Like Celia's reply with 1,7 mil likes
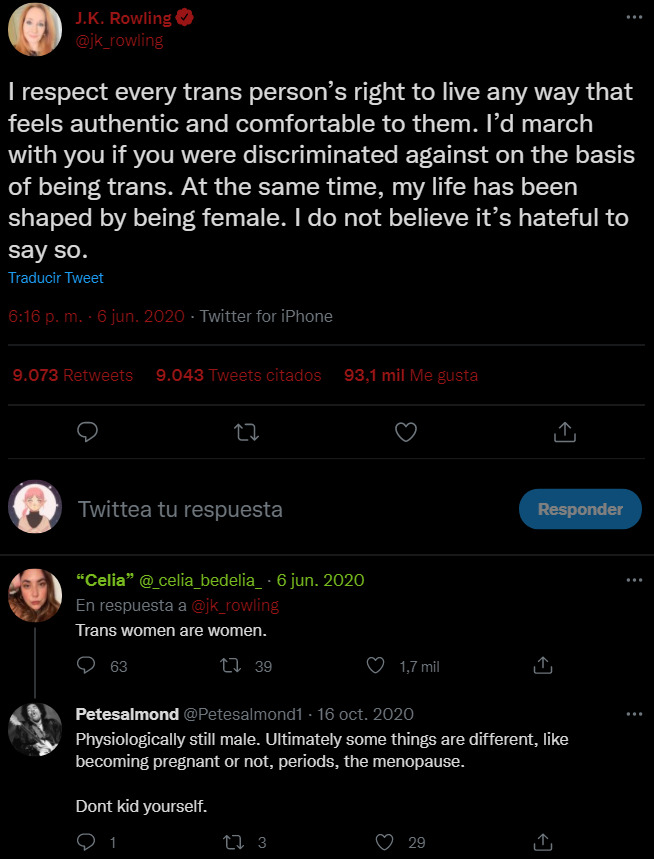 click(376, 665)
